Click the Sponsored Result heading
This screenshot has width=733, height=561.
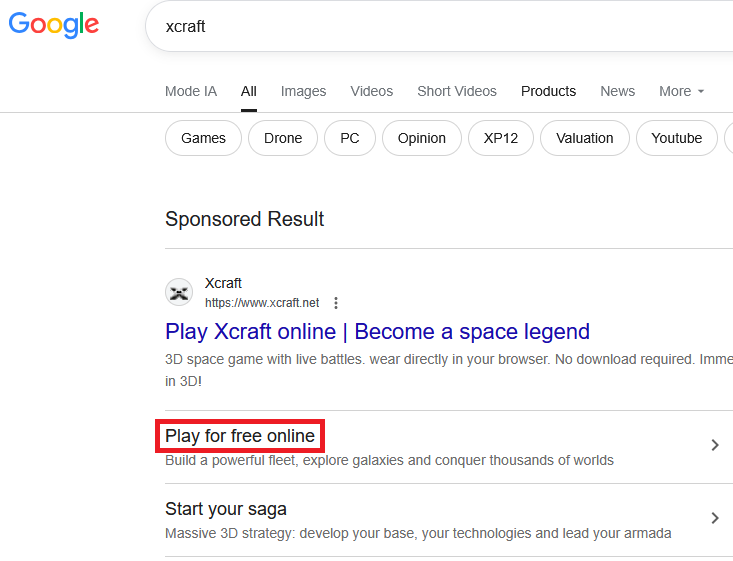(x=244, y=219)
